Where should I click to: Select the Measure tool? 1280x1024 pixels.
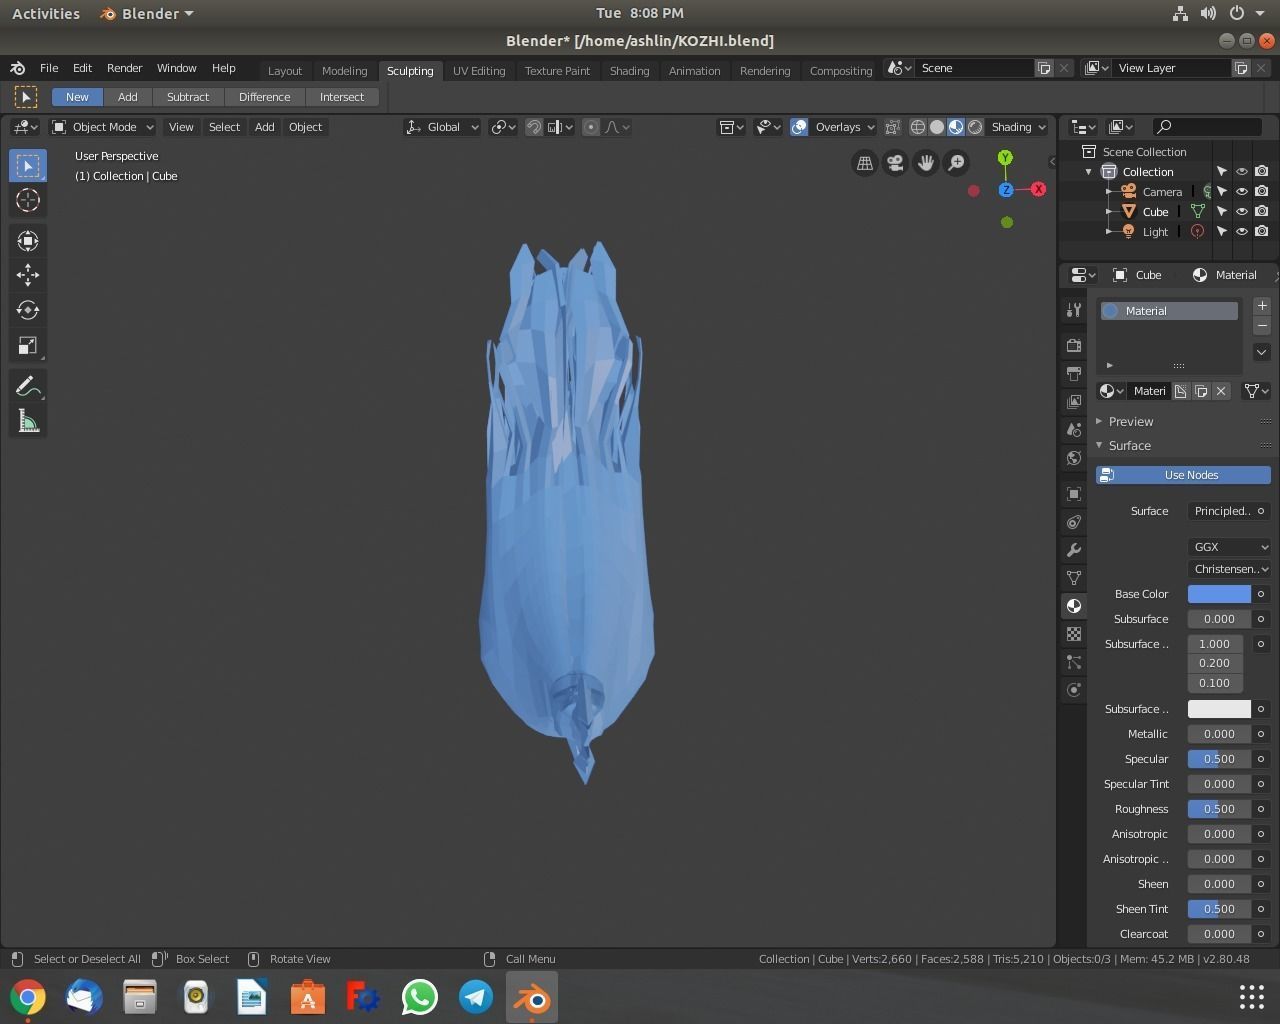pos(28,422)
